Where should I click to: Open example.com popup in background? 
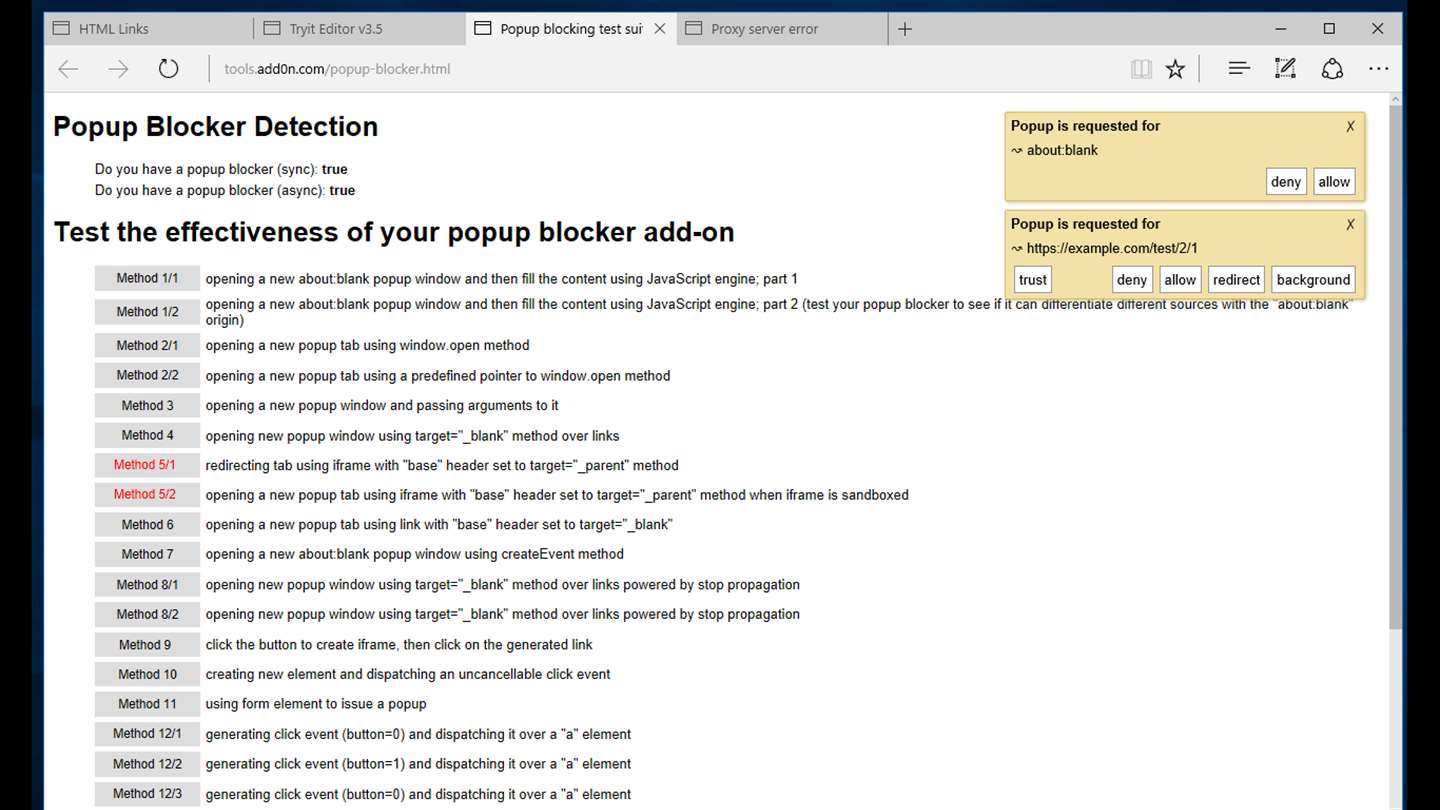tap(1313, 280)
